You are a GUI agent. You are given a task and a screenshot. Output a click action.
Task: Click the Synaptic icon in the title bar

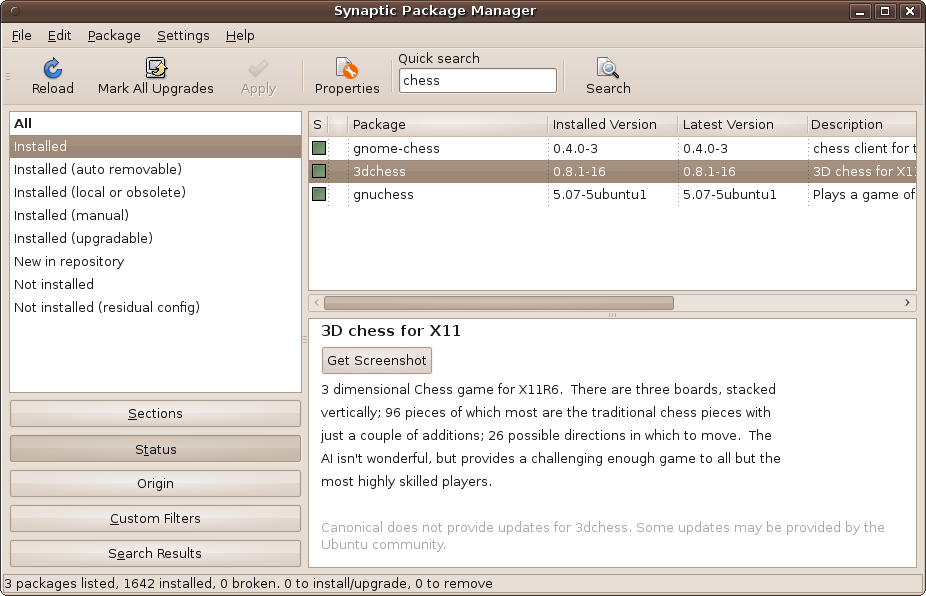point(12,10)
